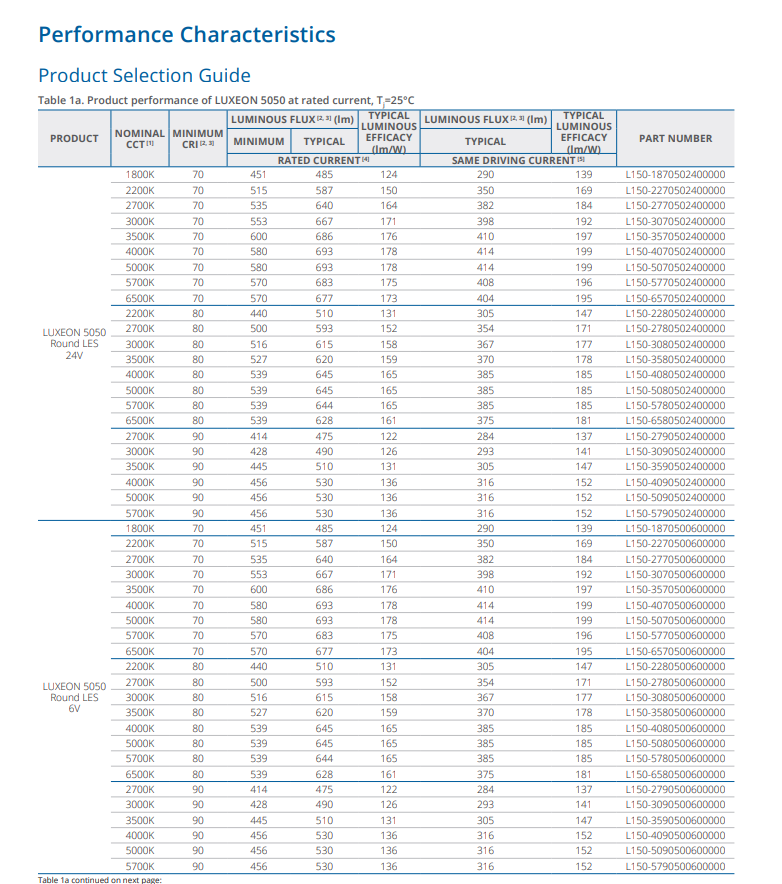This screenshot has width=782, height=884.
Task: Click the 'Table 1a continued on next page' note
Action: 99,879
